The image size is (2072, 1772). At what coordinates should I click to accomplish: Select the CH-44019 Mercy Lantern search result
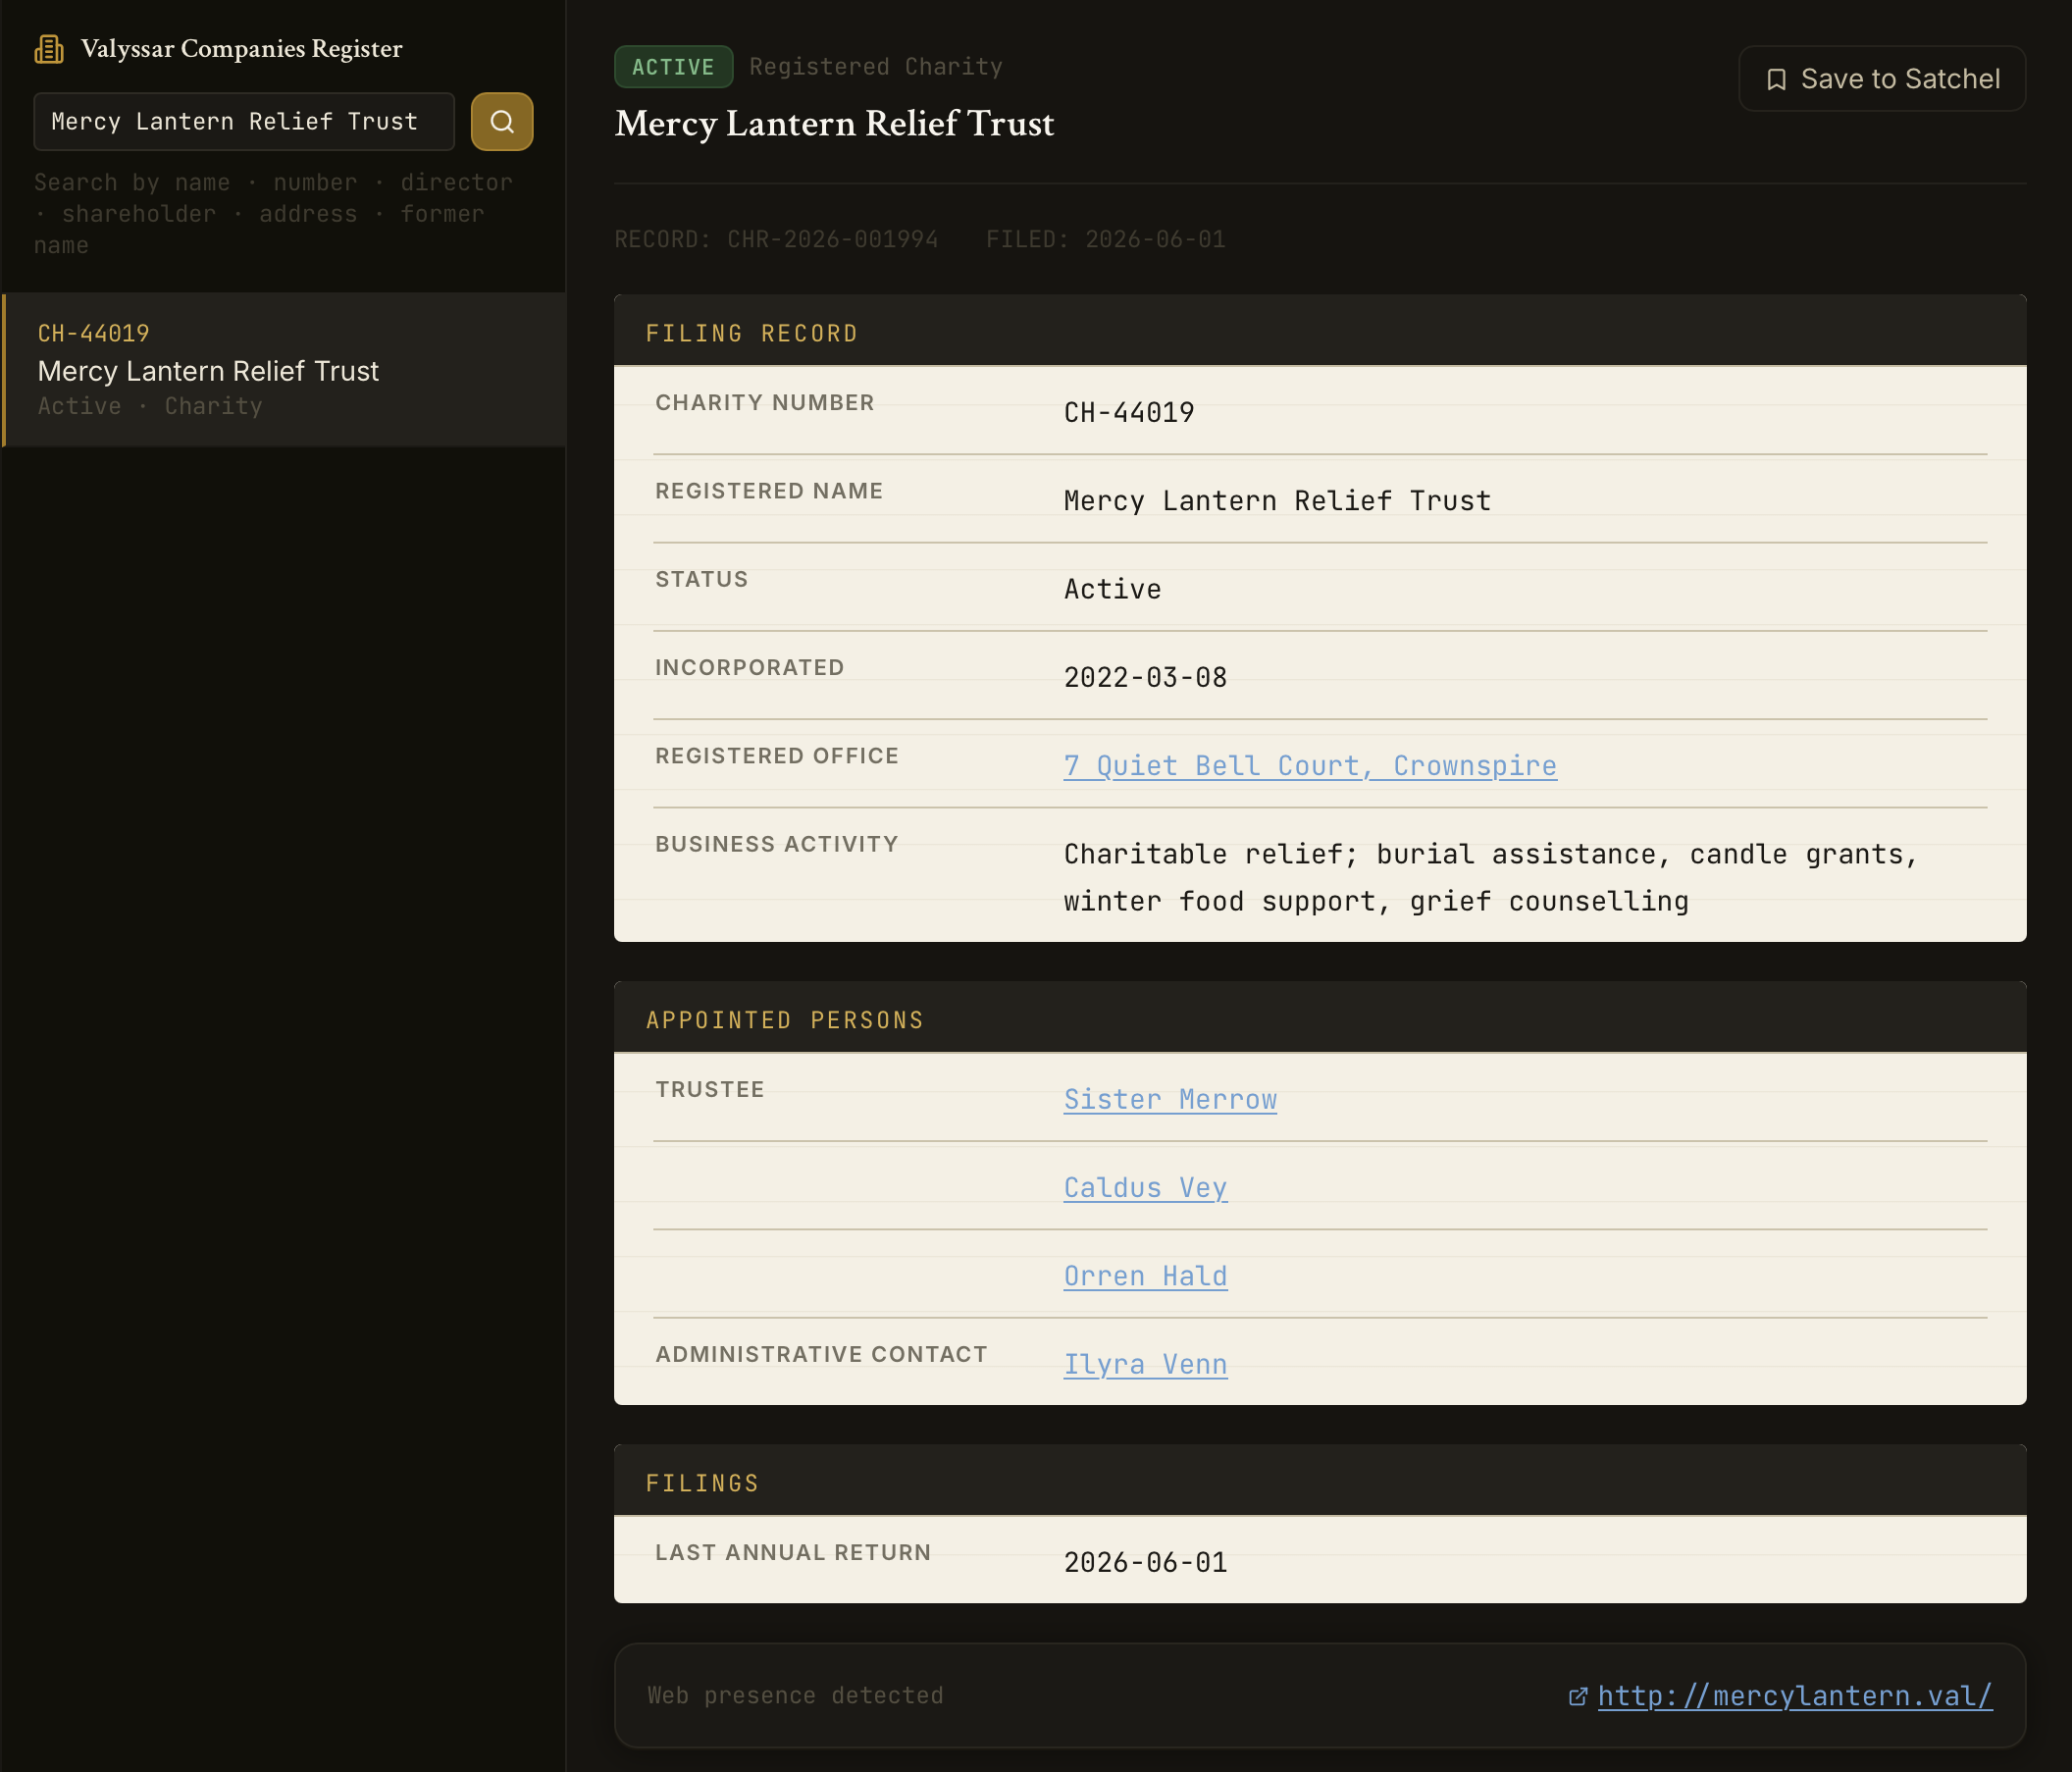(x=284, y=369)
